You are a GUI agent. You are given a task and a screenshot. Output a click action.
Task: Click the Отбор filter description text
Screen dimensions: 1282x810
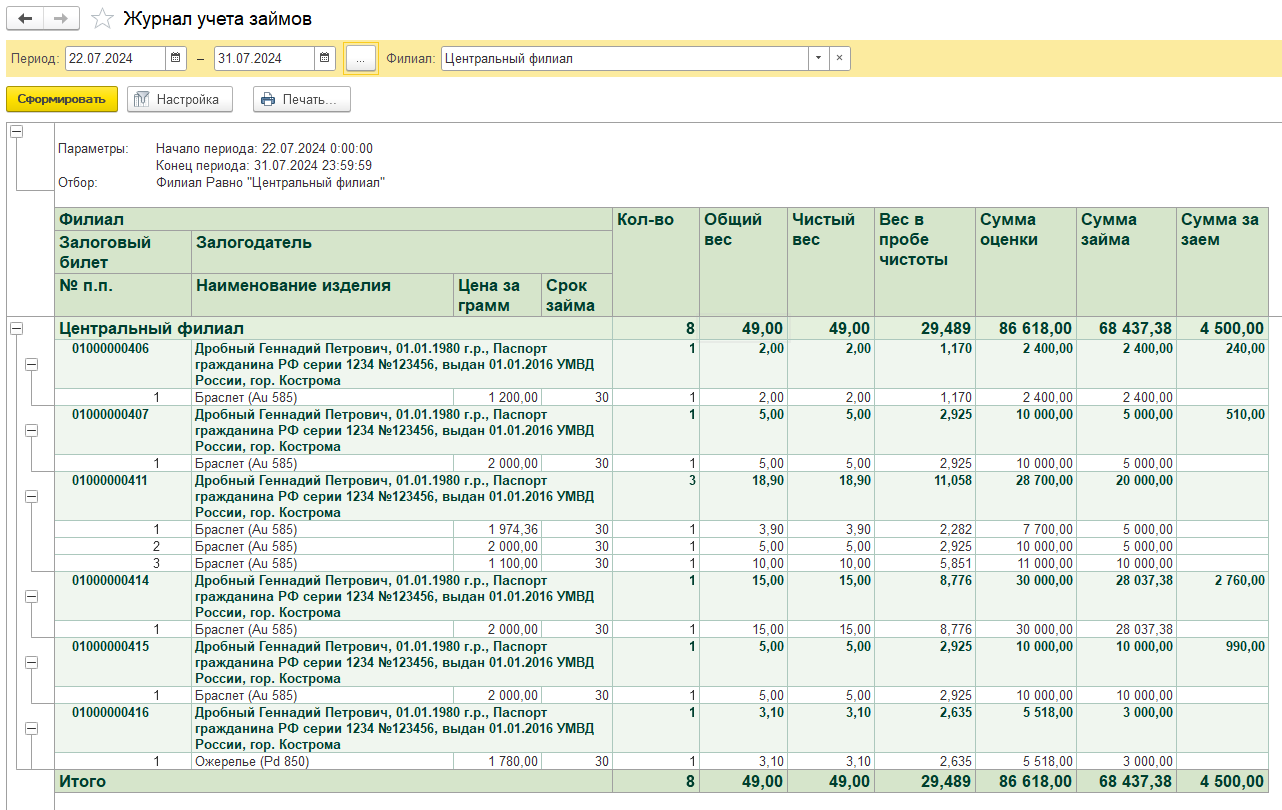[270, 183]
